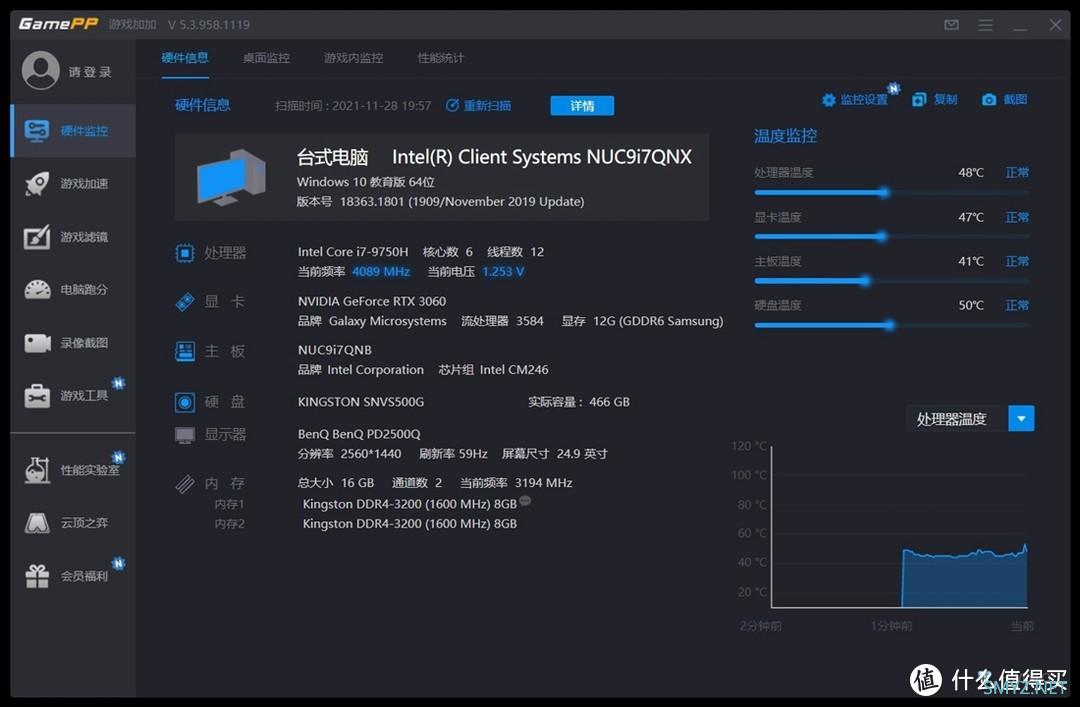
Task: Click the 处理器温度 48℃ slider bar
Action: click(x=891, y=193)
